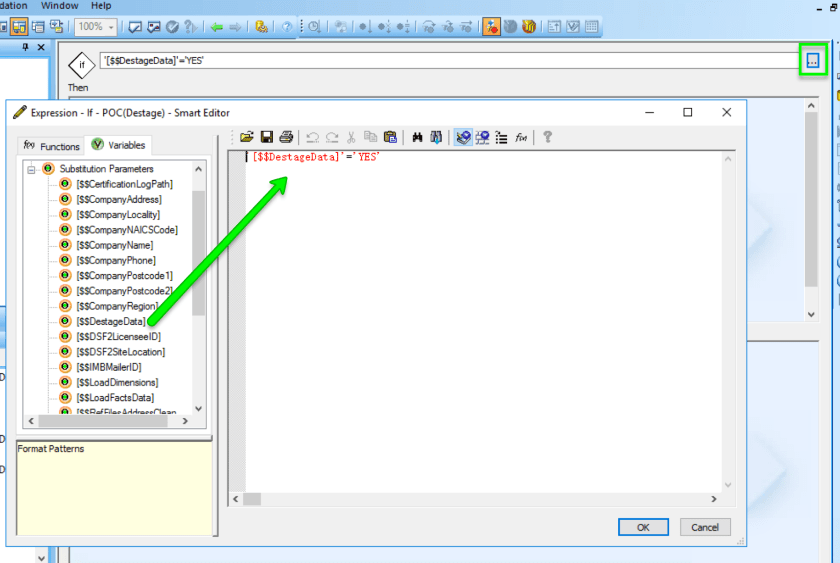The image size is (840, 563).
Task: Switch to the Functions tab
Action: [x=52, y=146]
